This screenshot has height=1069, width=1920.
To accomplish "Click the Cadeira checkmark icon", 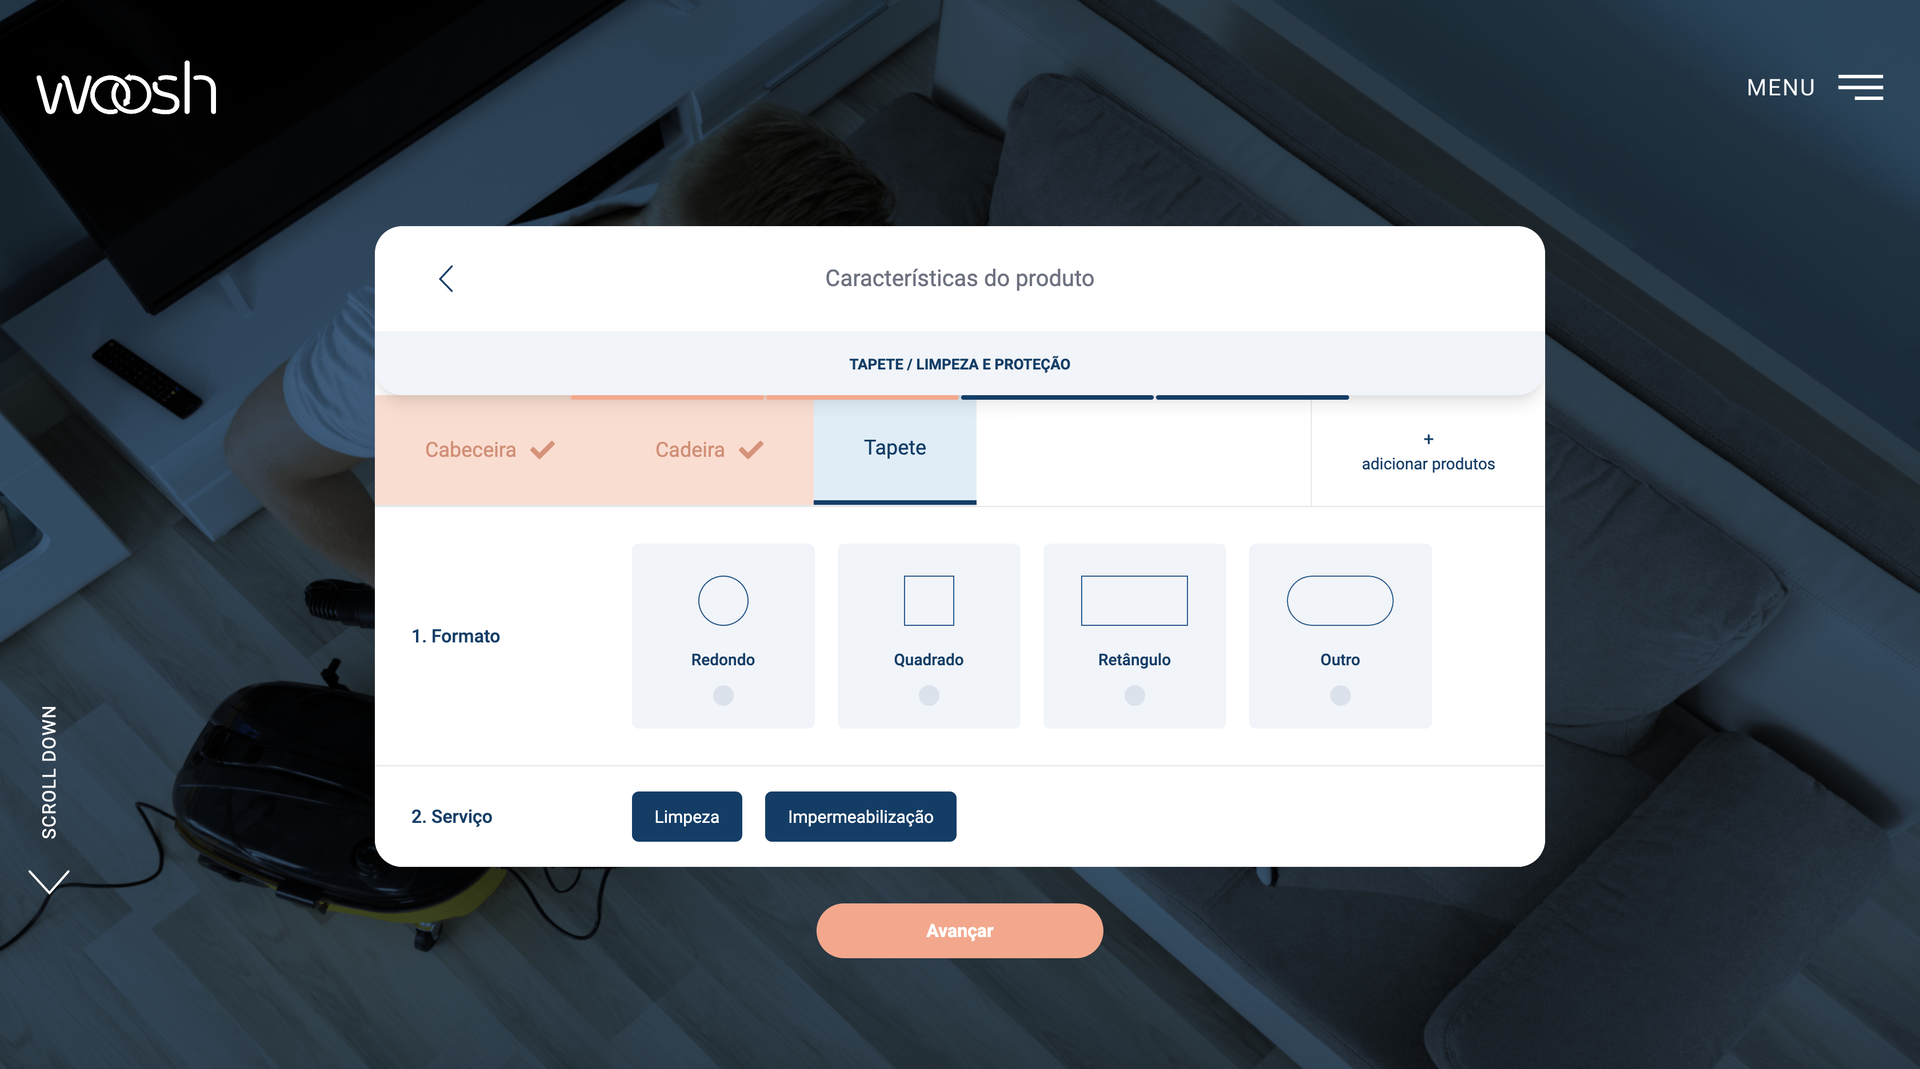I will [751, 450].
